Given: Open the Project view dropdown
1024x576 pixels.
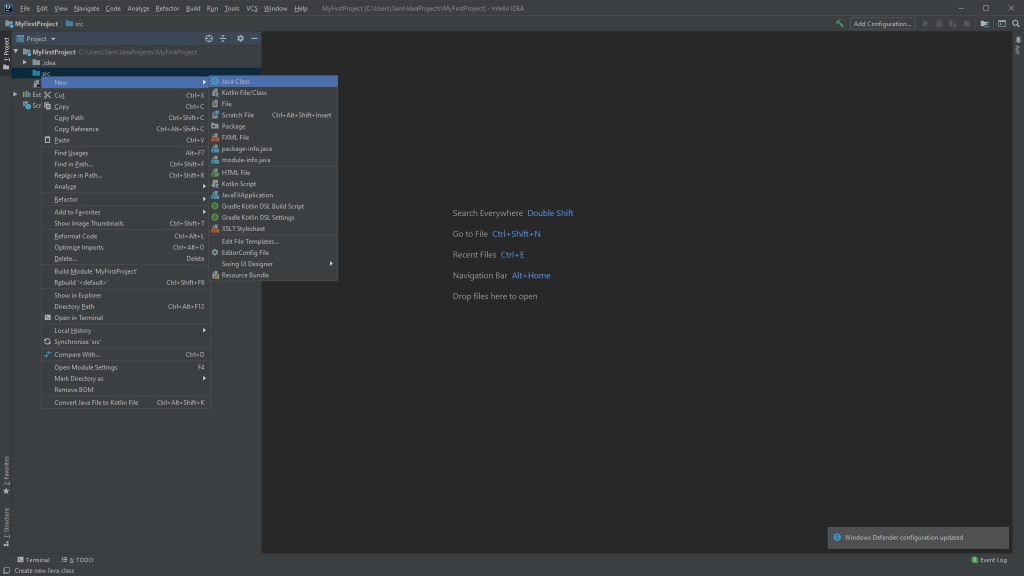Looking at the screenshot, I should pos(43,38).
